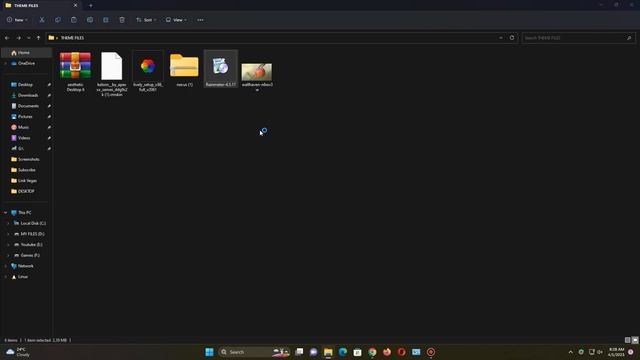
Task: Click the Copy icon in toolbar
Action: [x=58, y=20]
